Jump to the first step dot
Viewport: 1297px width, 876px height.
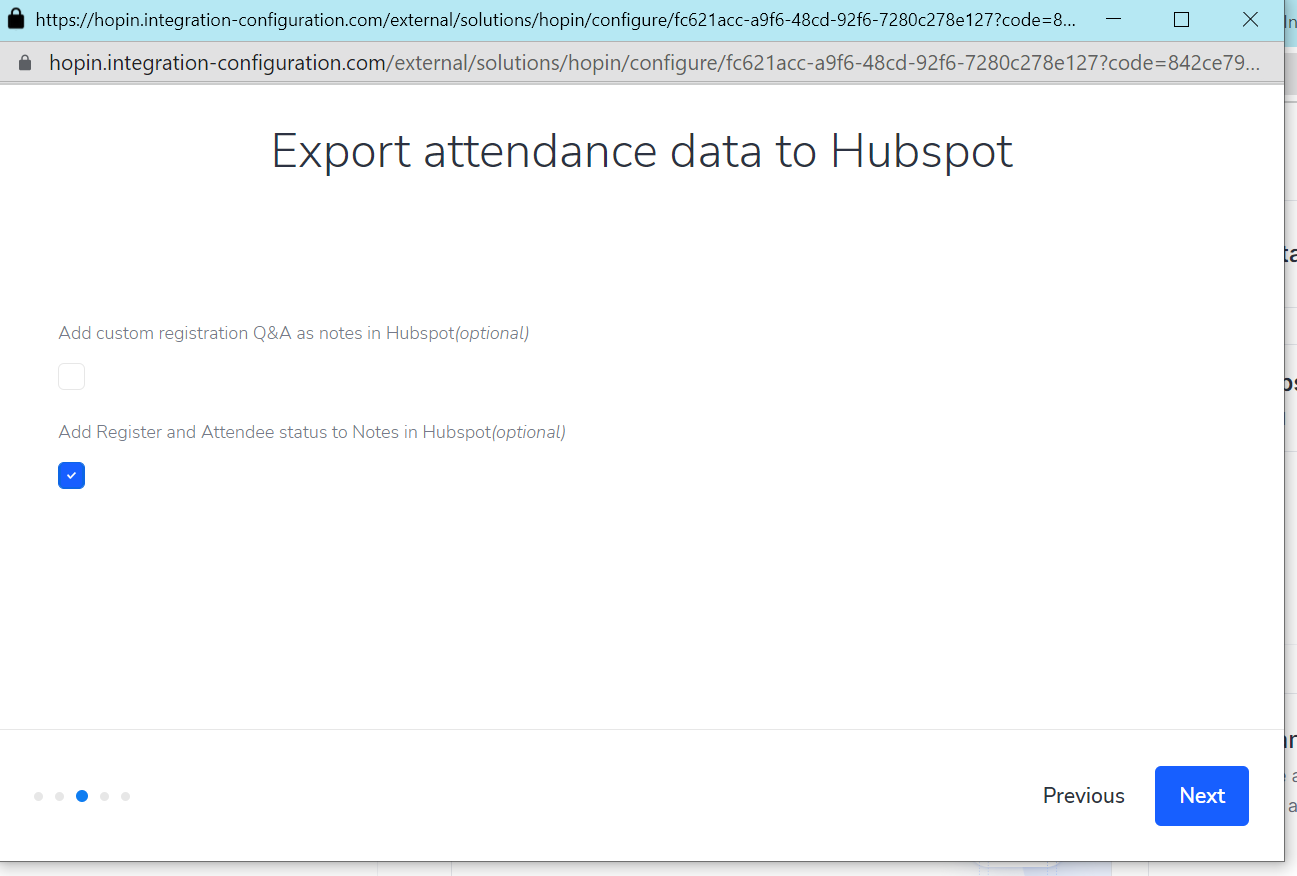[x=38, y=797]
